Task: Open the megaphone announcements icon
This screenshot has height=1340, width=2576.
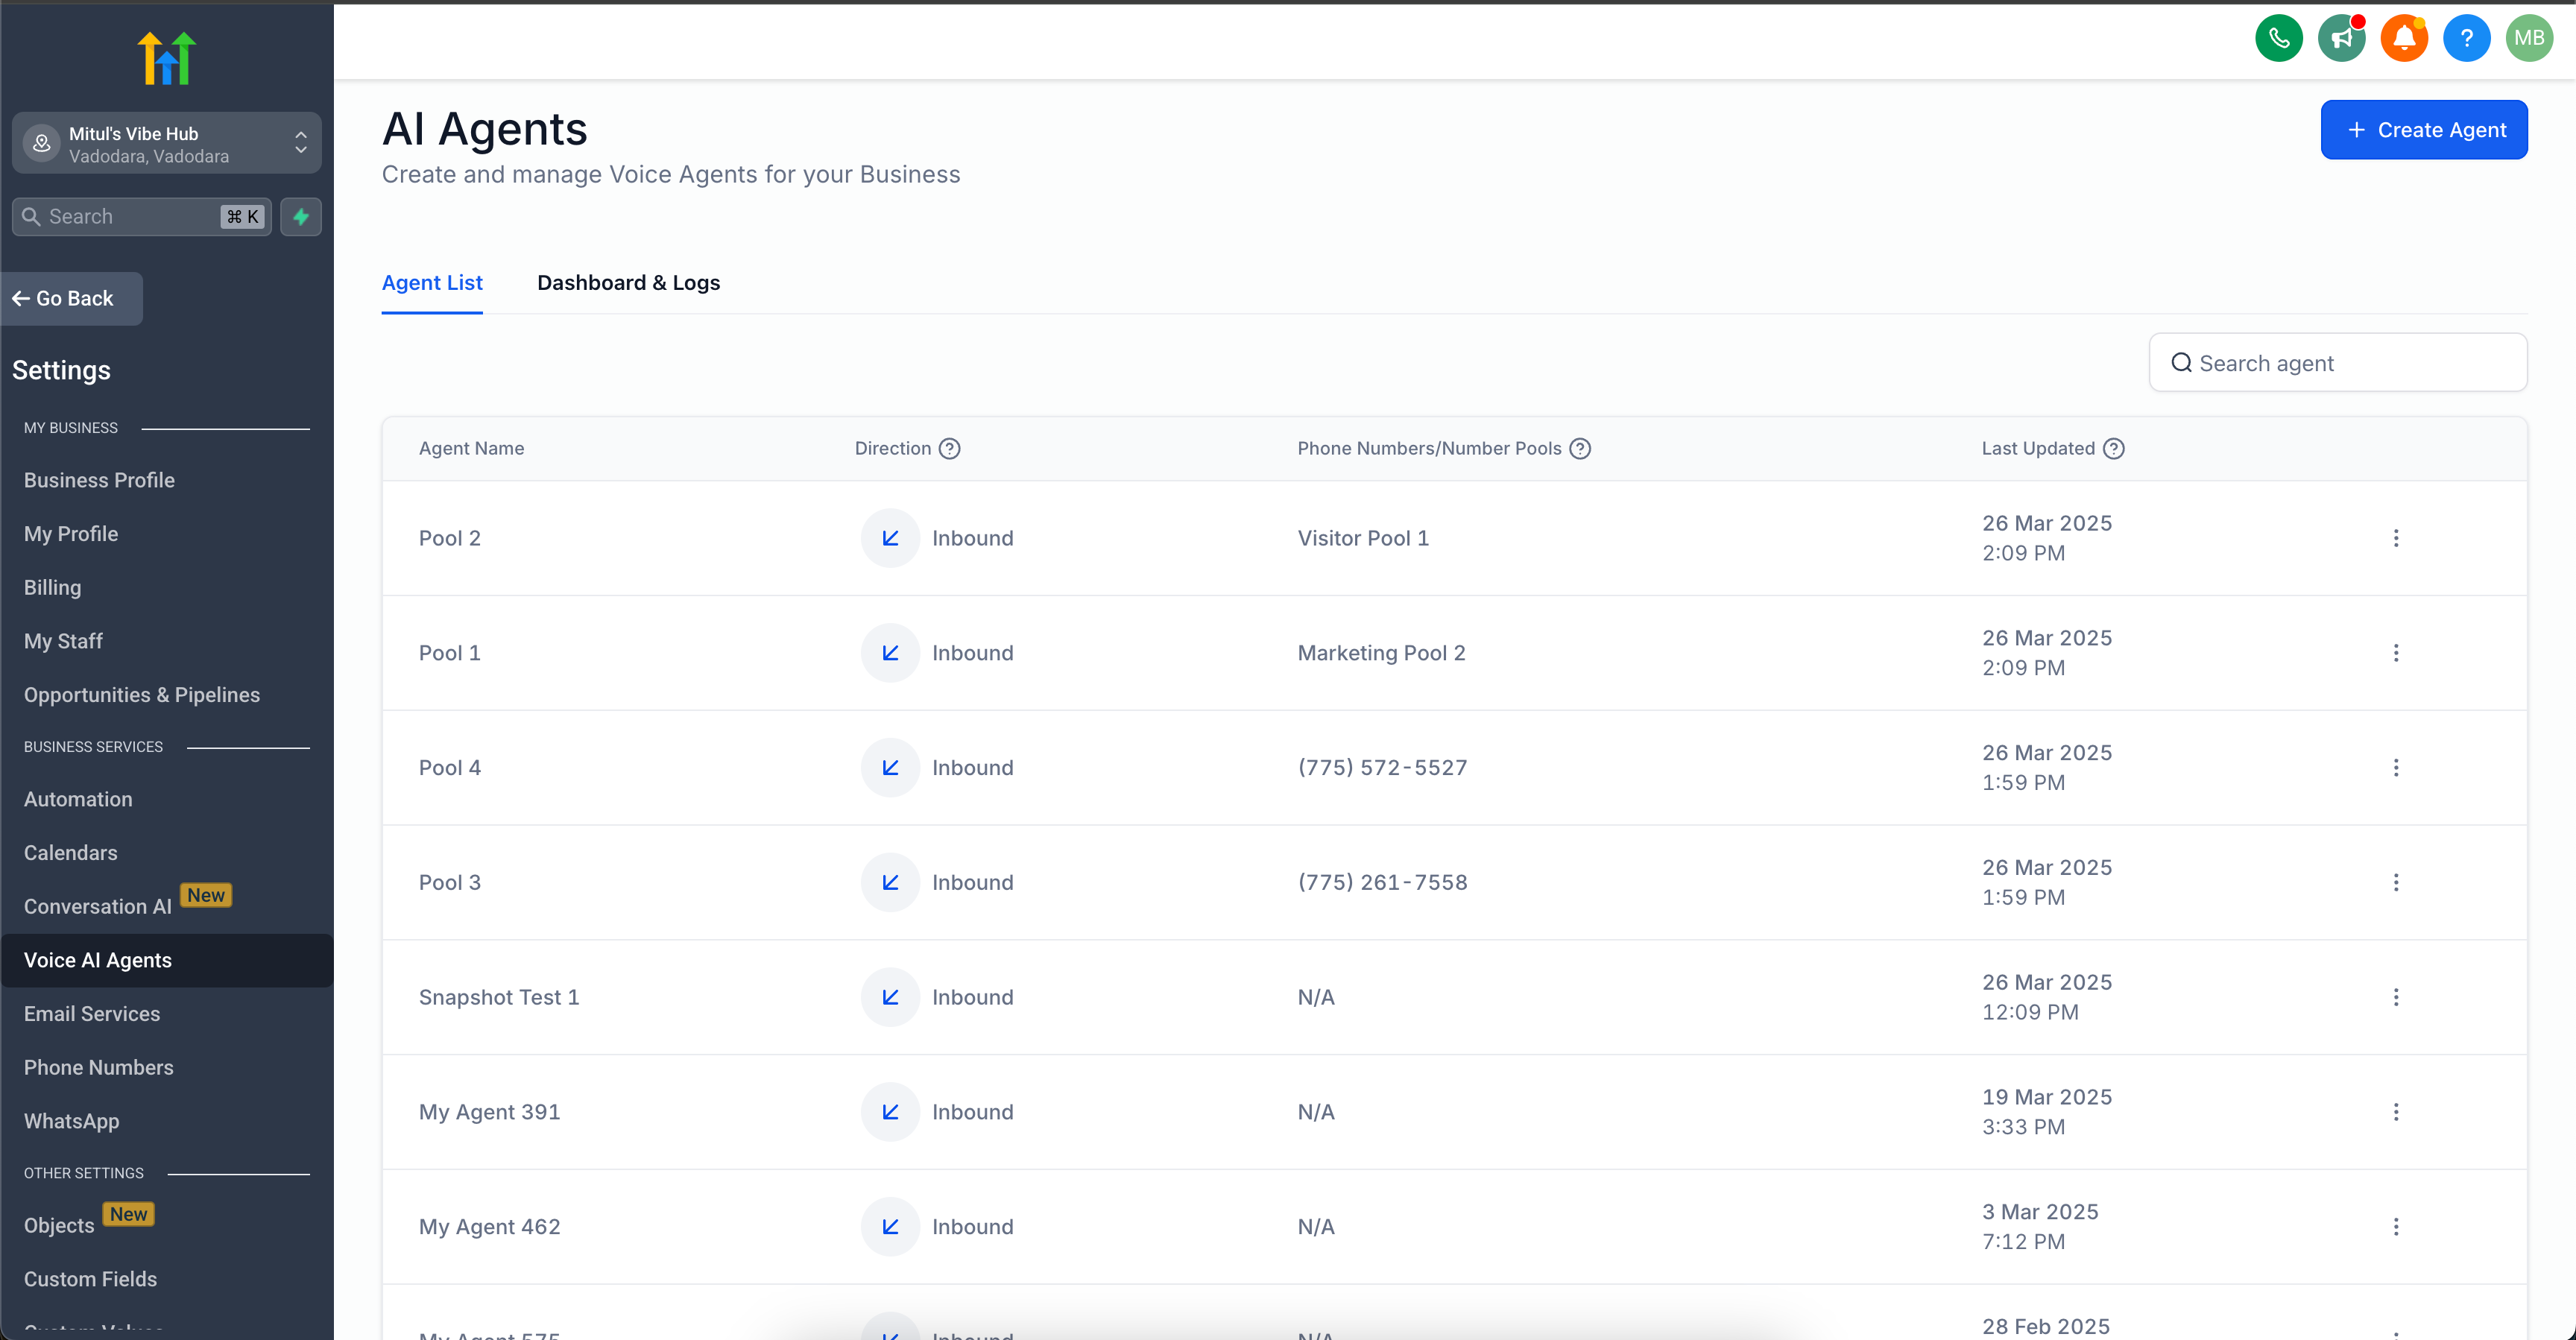Action: tap(2341, 39)
